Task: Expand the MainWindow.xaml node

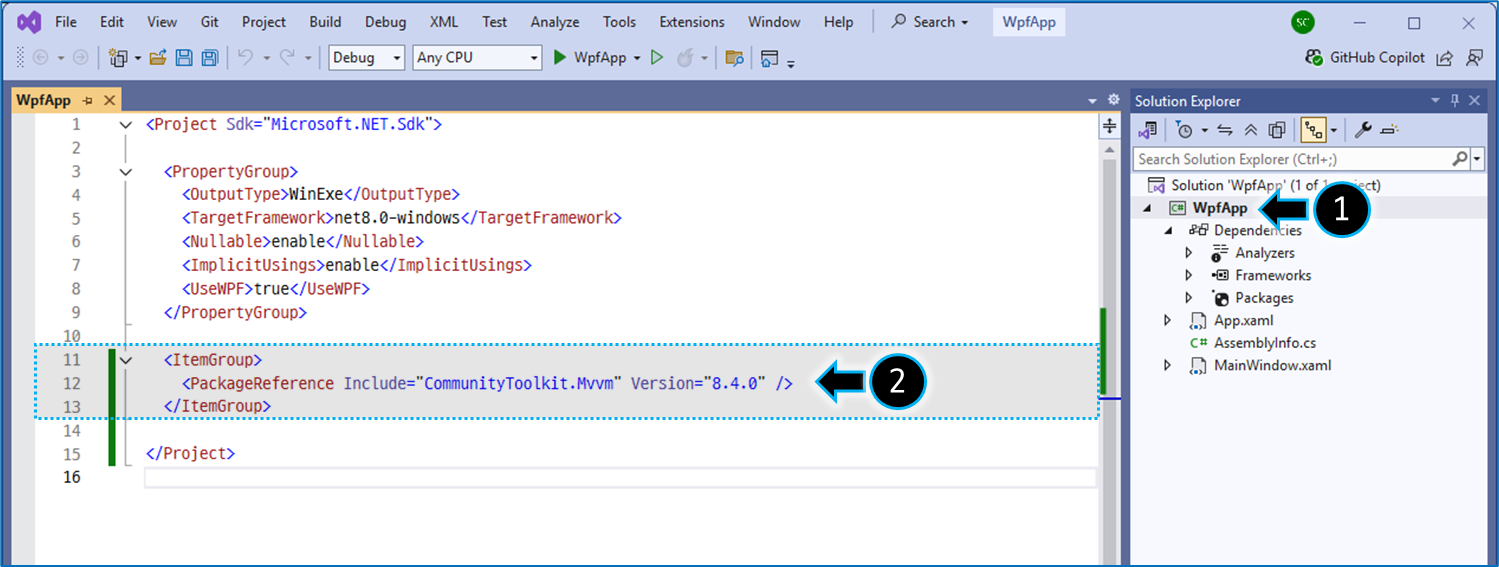Action: [1168, 366]
